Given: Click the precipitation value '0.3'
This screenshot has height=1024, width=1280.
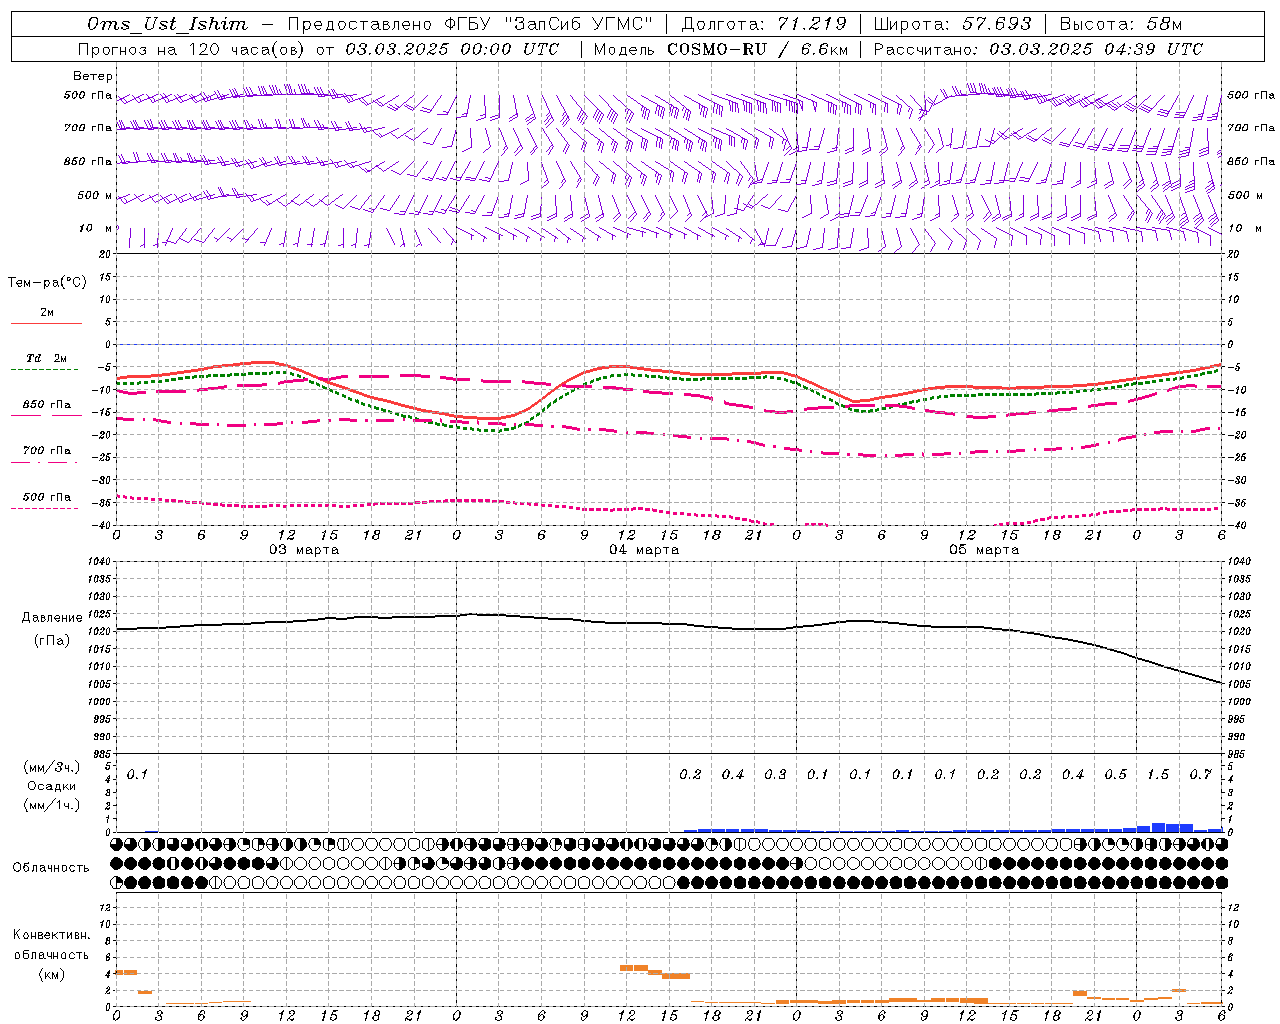Looking at the screenshot, I should tap(776, 774).
